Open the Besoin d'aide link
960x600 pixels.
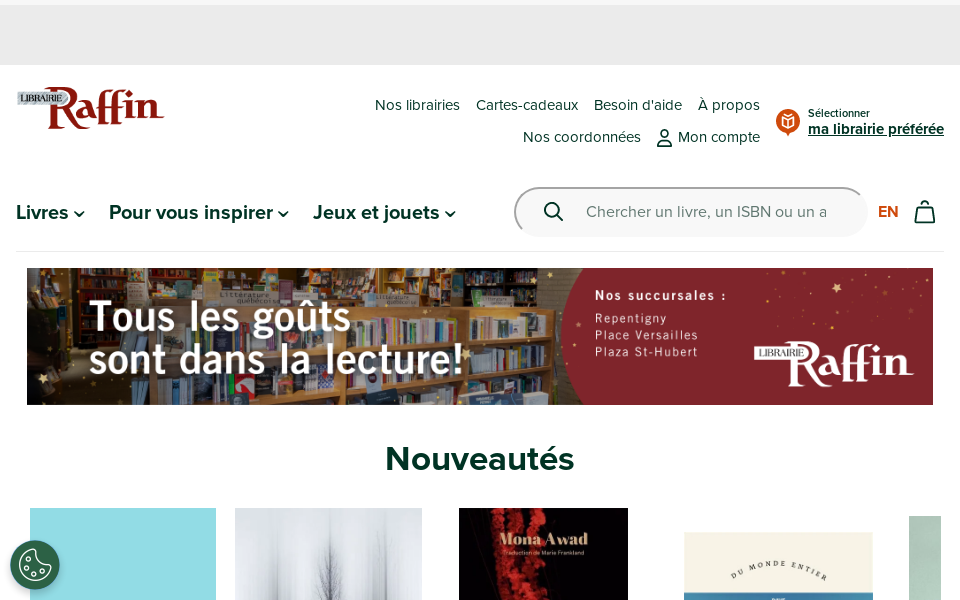tap(637, 105)
